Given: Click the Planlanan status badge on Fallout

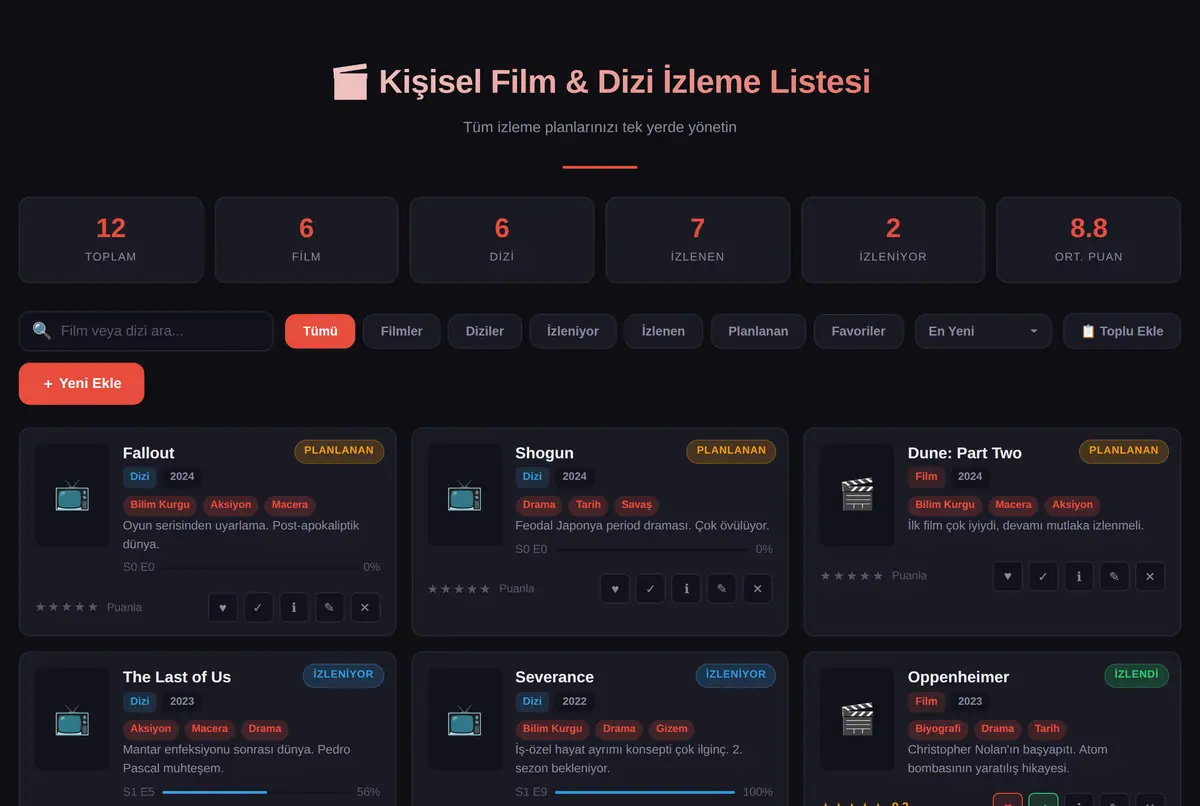Looking at the screenshot, I should pyautogui.click(x=339, y=451).
